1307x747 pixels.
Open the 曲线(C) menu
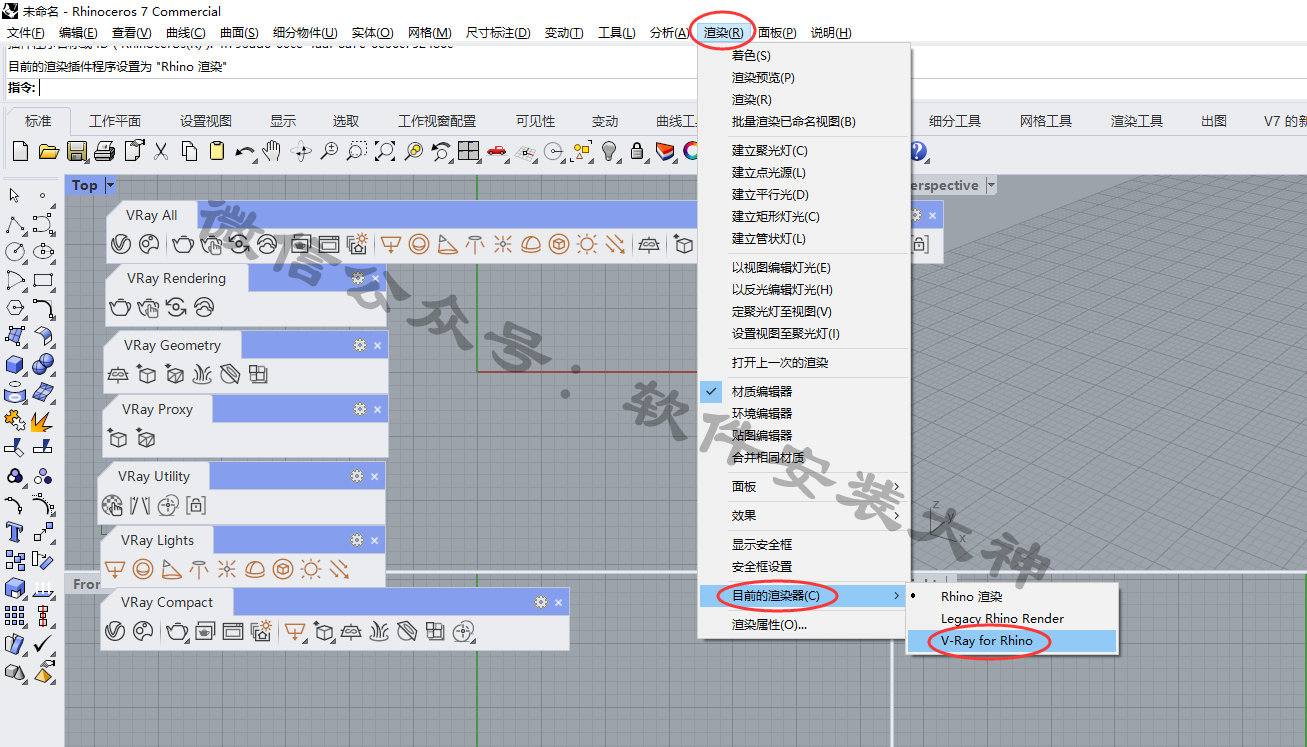[185, 33]
